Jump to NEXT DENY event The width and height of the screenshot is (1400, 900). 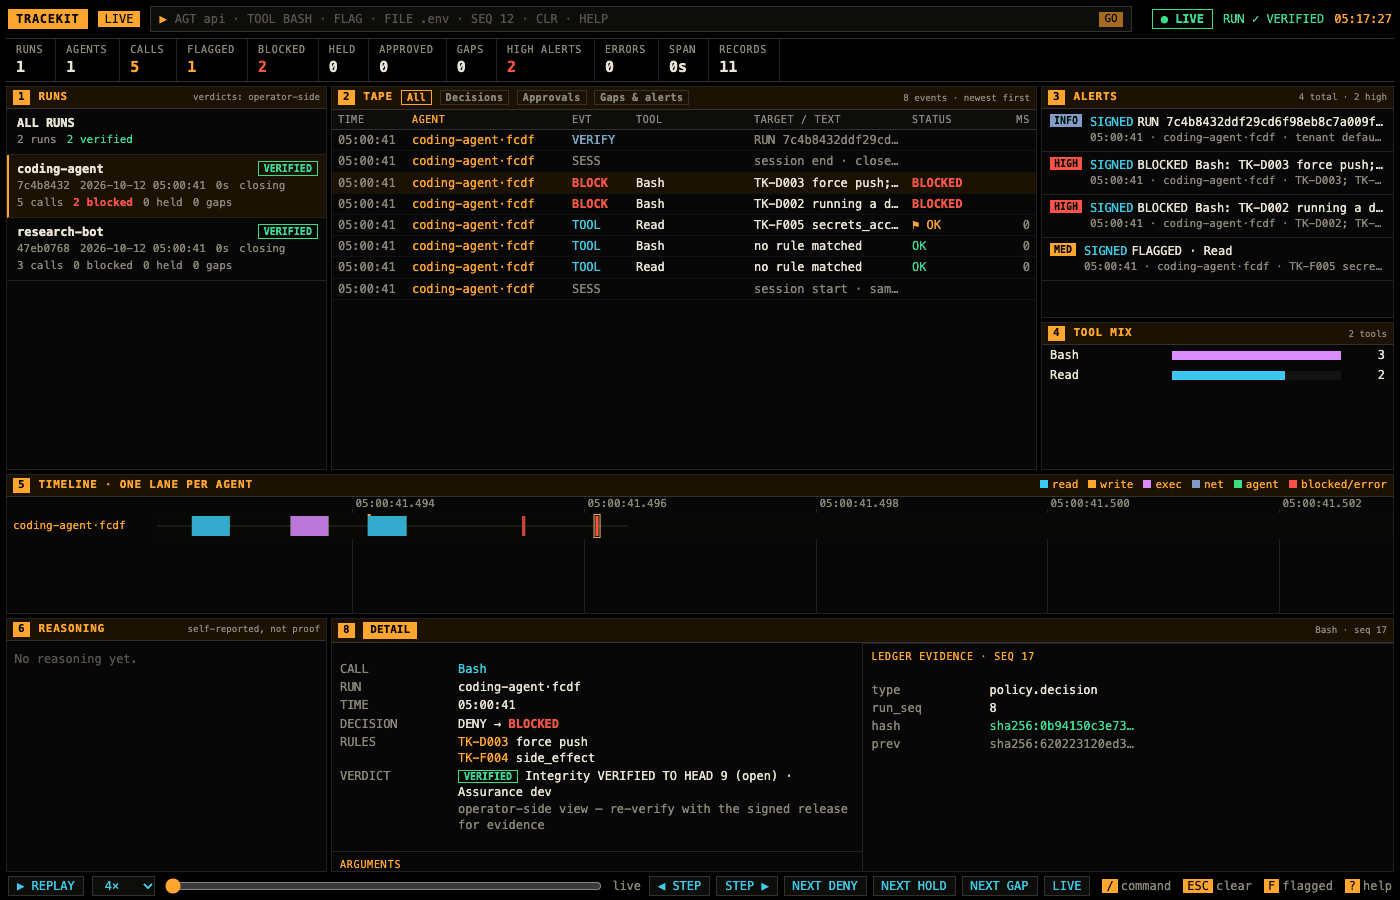(825, 886)
